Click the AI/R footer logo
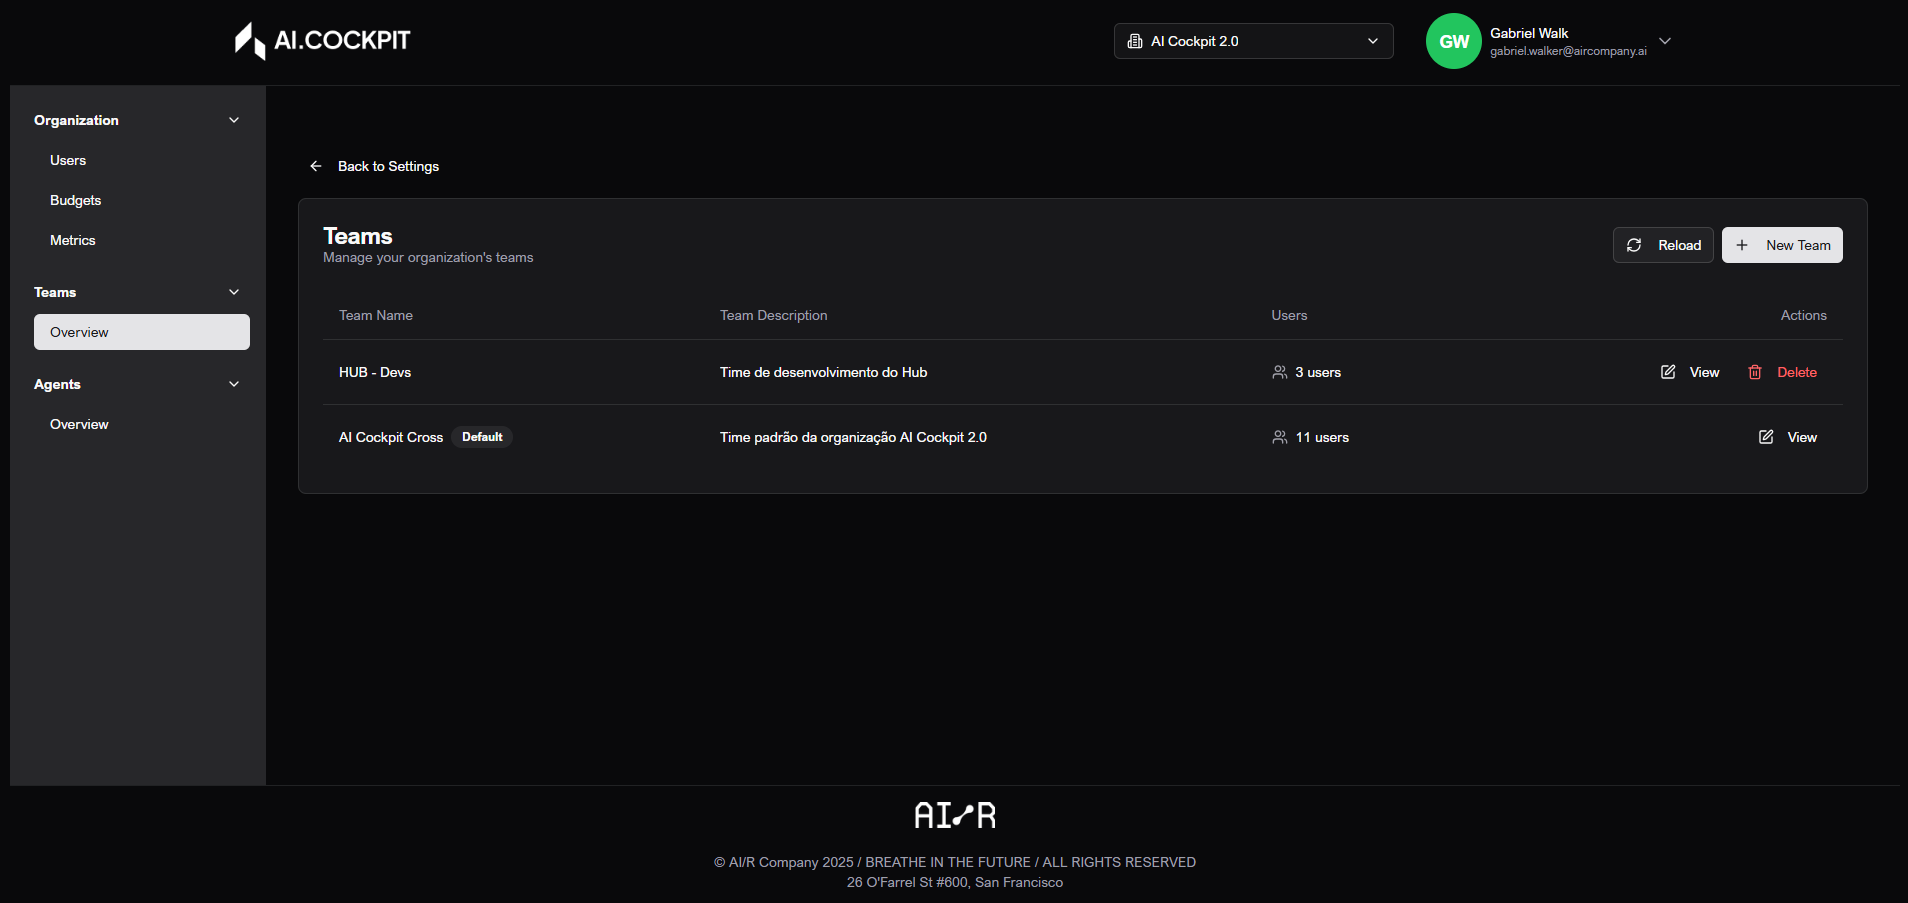1908x903 pixels. pos(954,815)
